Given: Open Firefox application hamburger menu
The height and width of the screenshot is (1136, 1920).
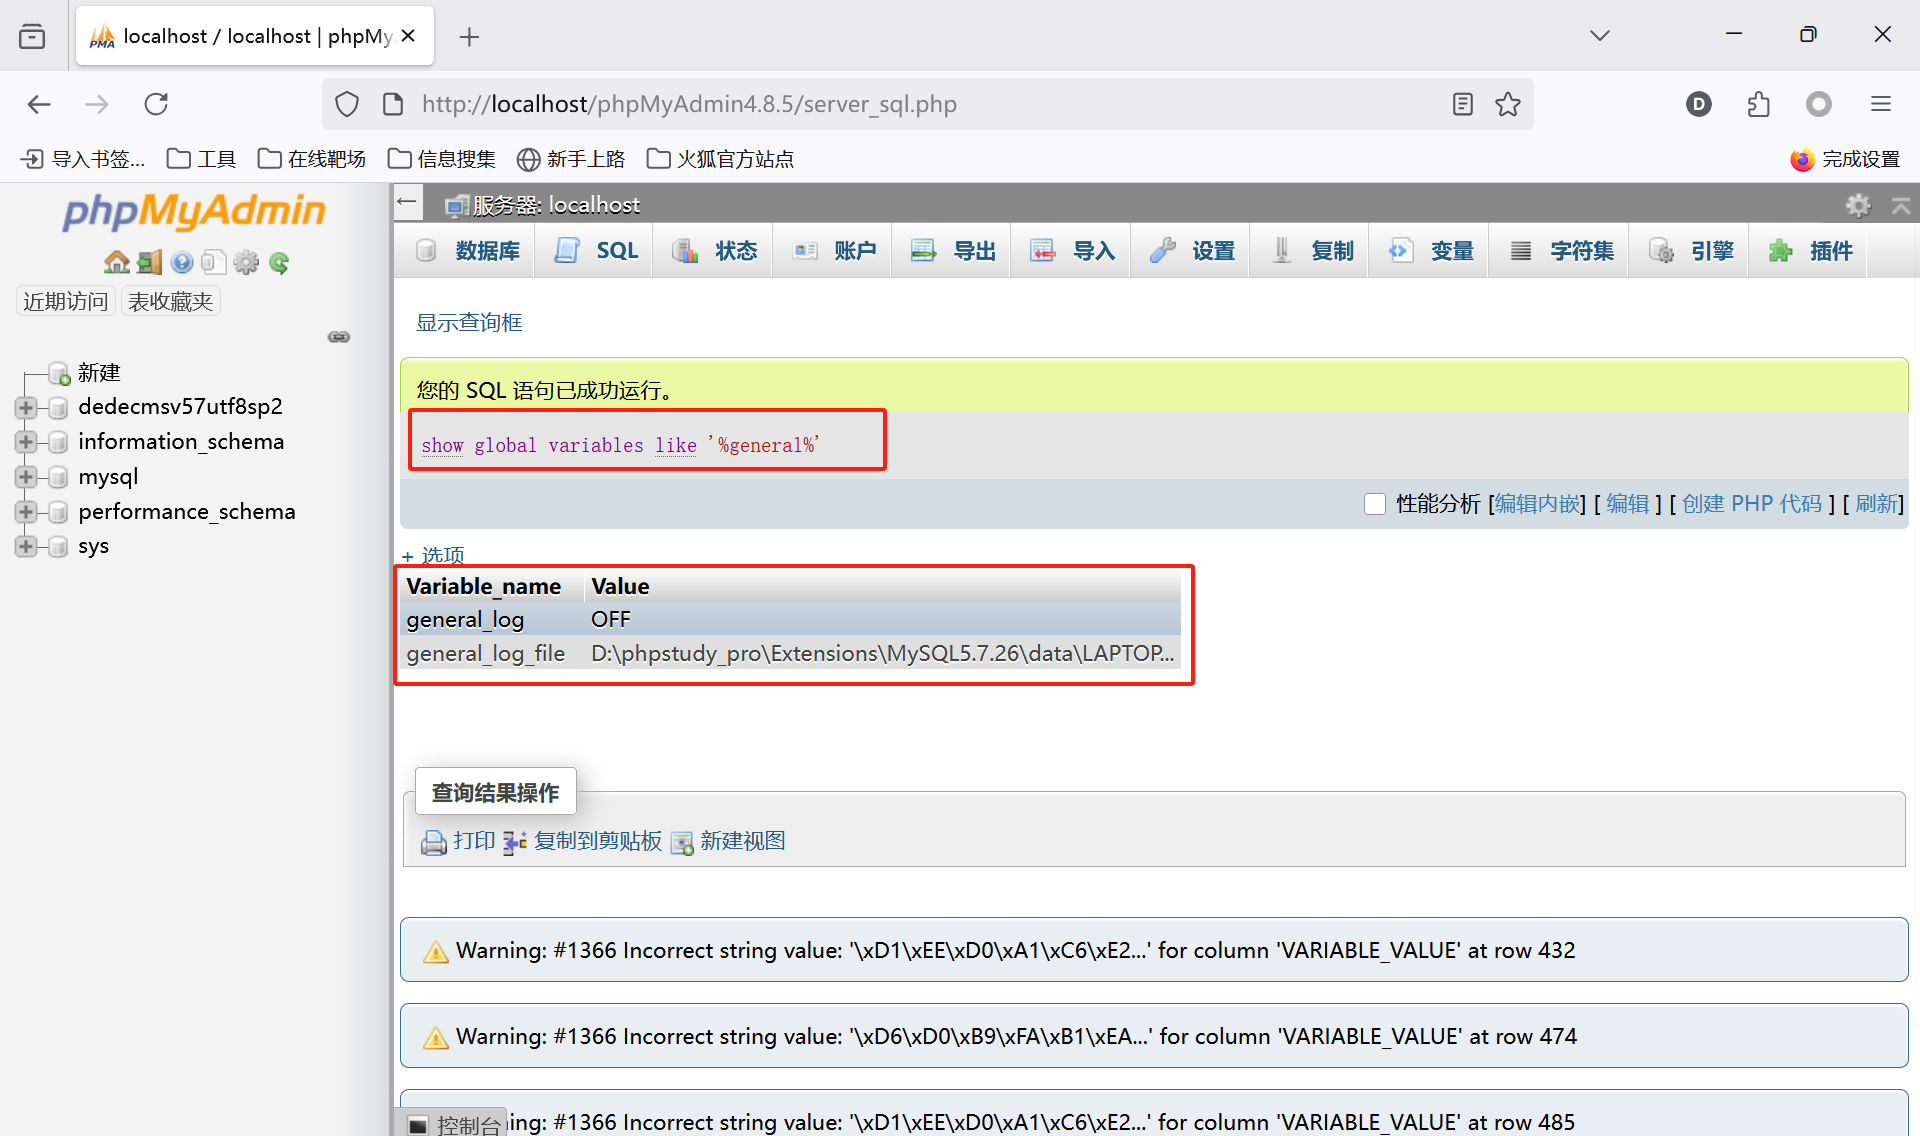Looking at the screenshot, I should pyautogui.click(x=1881, y=104).
